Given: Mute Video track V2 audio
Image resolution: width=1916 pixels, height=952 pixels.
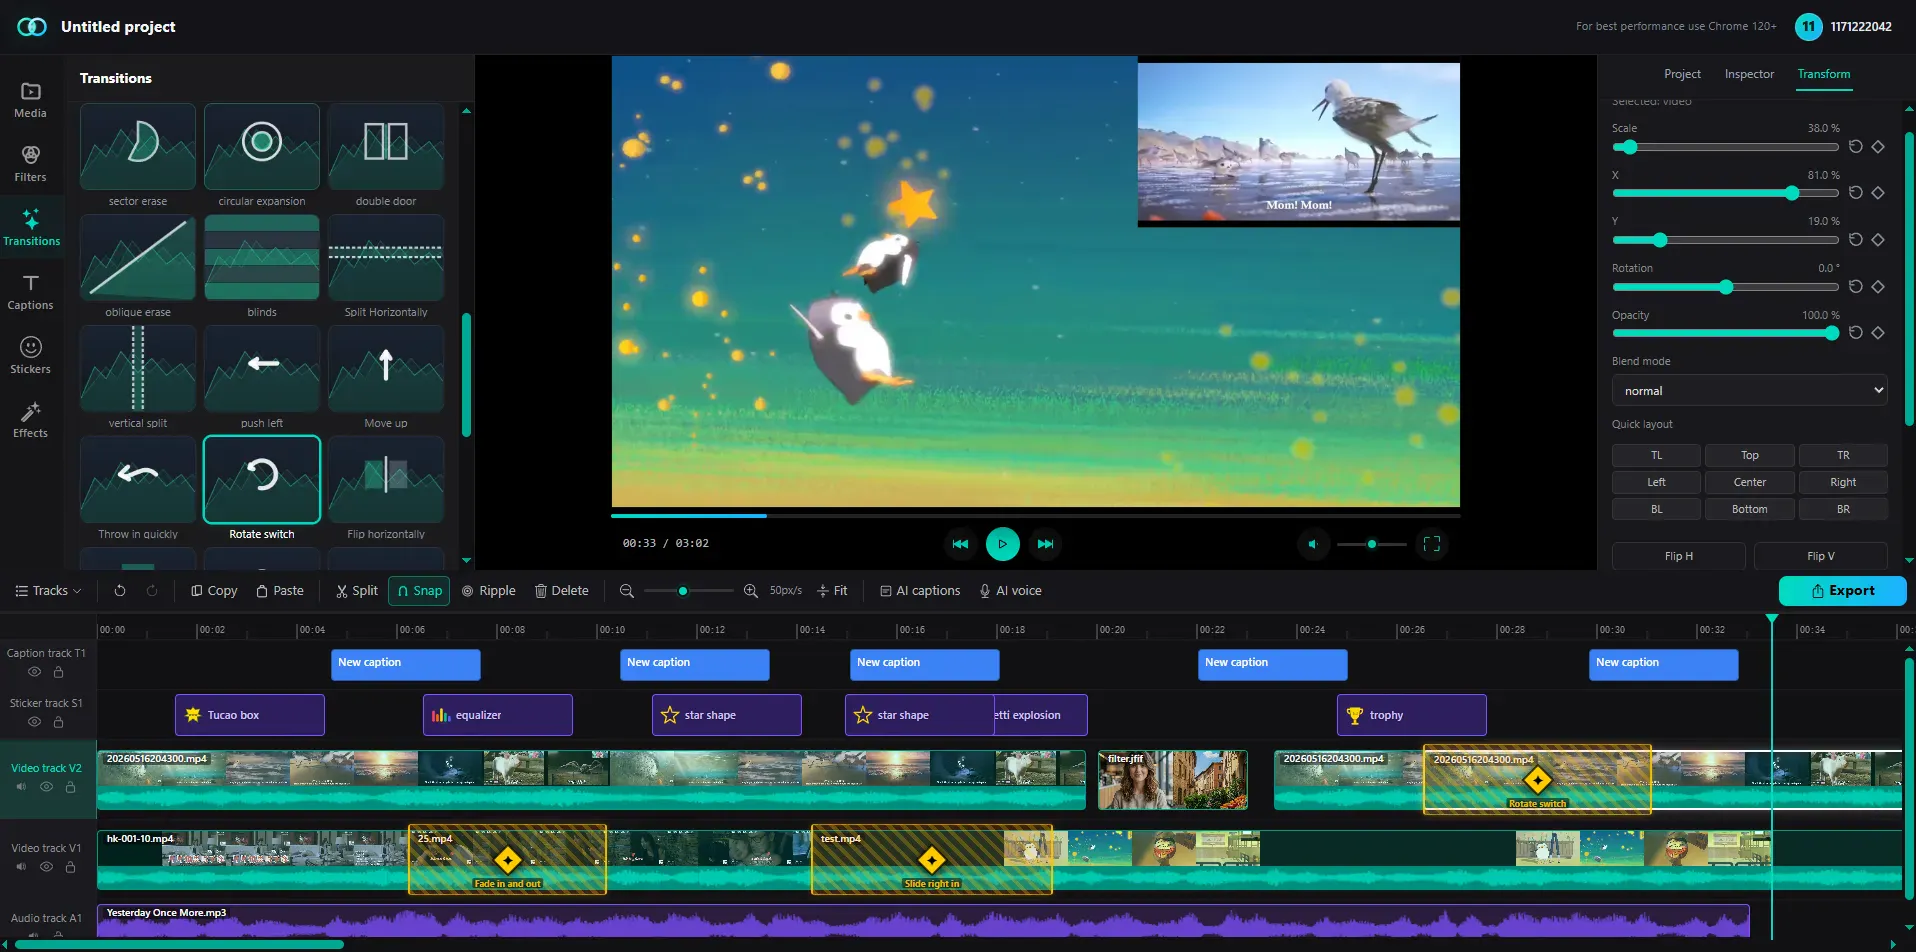Looking at the screenshot, I should [x=21, y=787].
